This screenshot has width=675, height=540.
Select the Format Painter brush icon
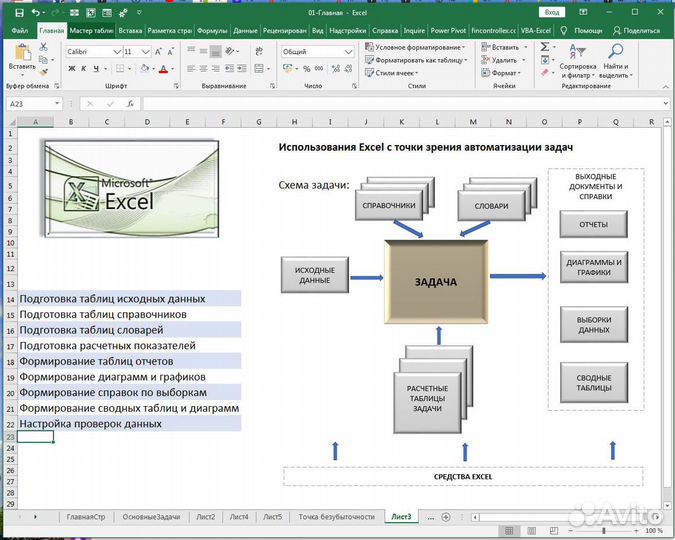tap(43, 72)
